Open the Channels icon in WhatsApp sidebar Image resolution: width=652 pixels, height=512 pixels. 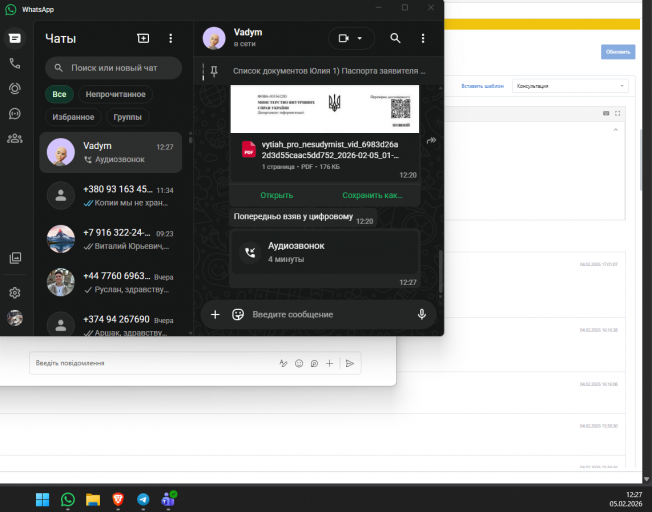point(15,114)
